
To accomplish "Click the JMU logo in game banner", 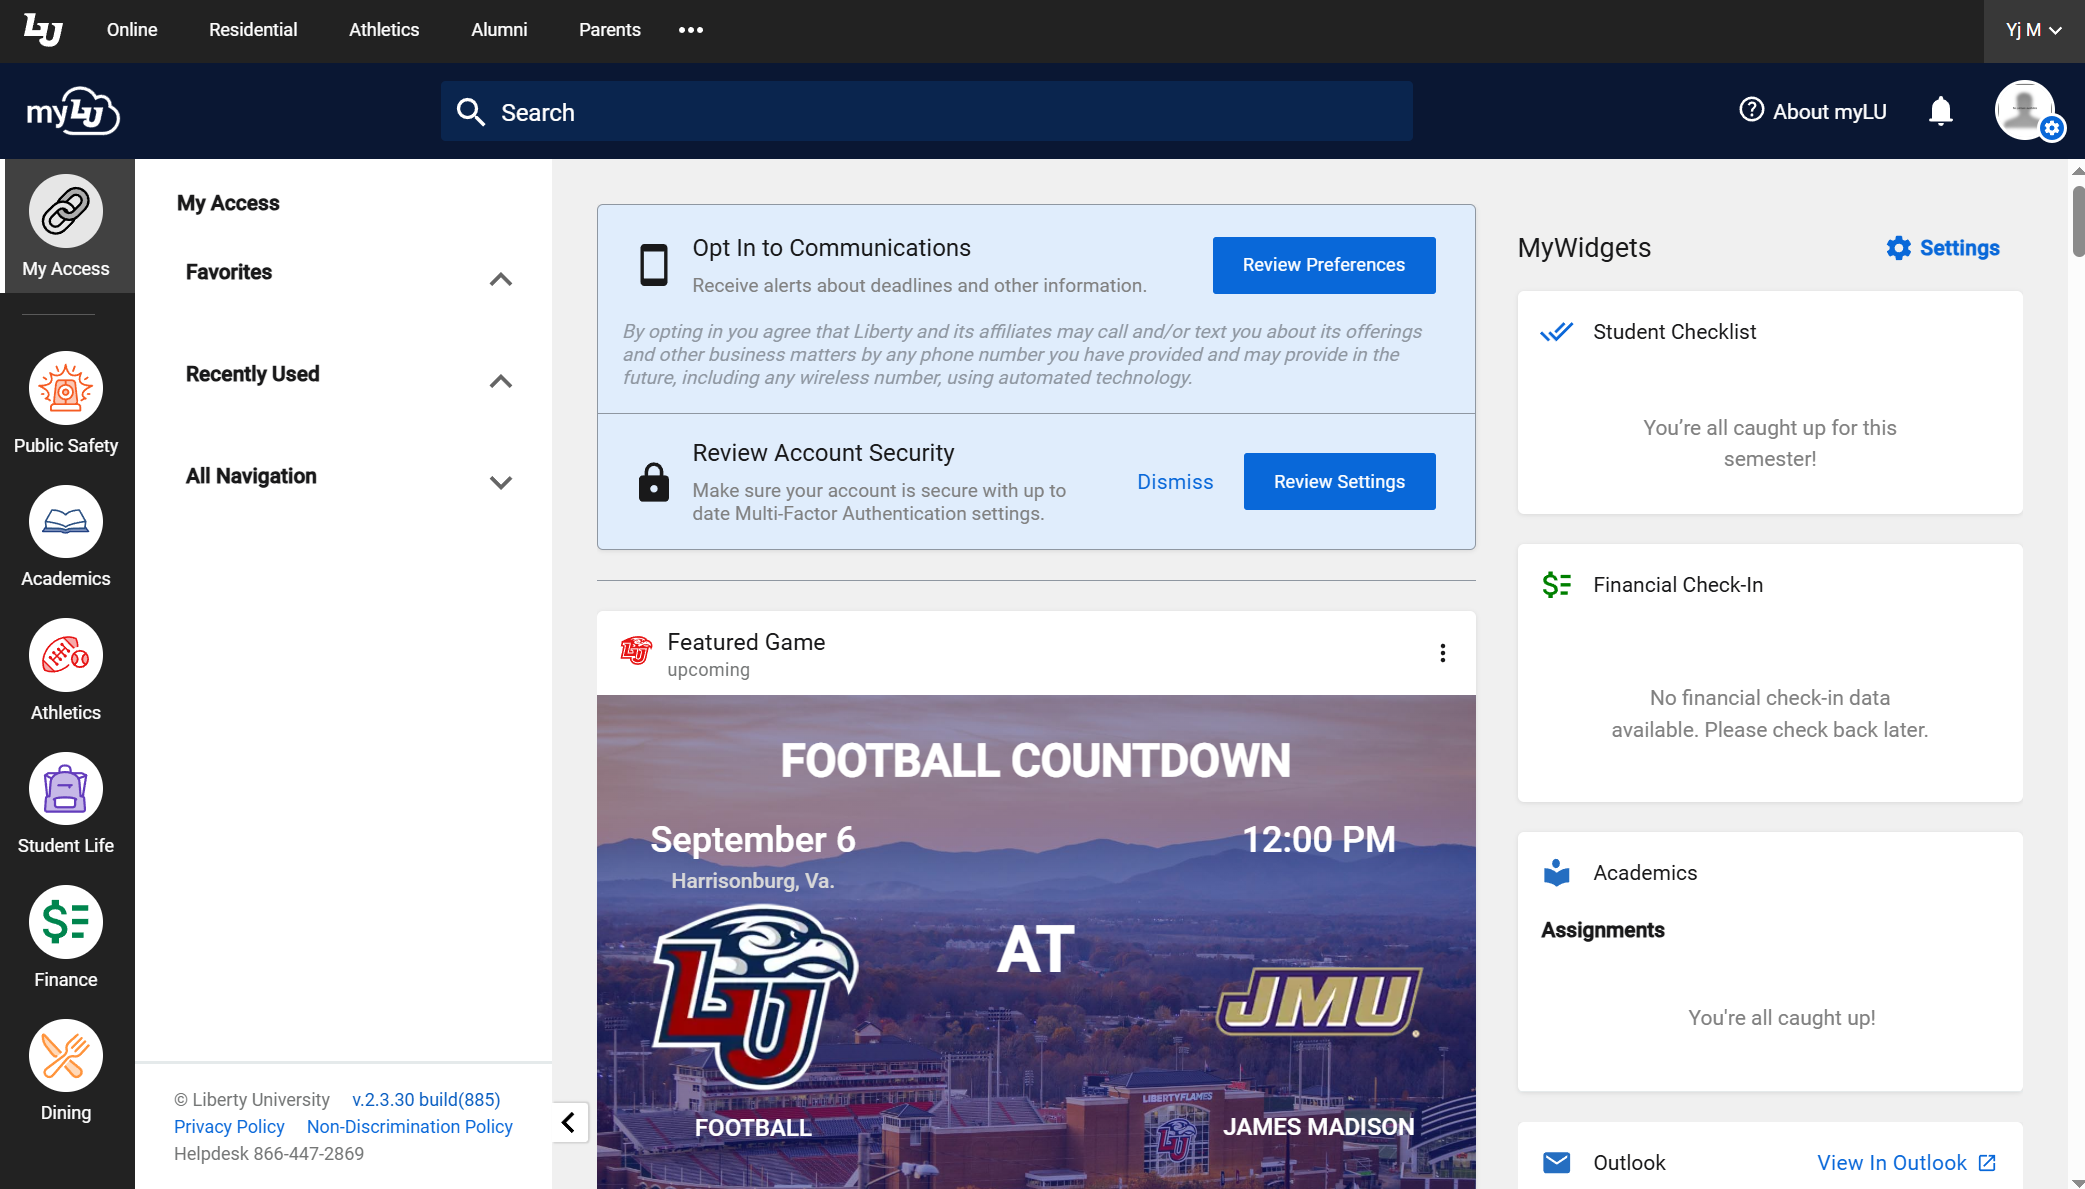I will pos(1318,1001).
